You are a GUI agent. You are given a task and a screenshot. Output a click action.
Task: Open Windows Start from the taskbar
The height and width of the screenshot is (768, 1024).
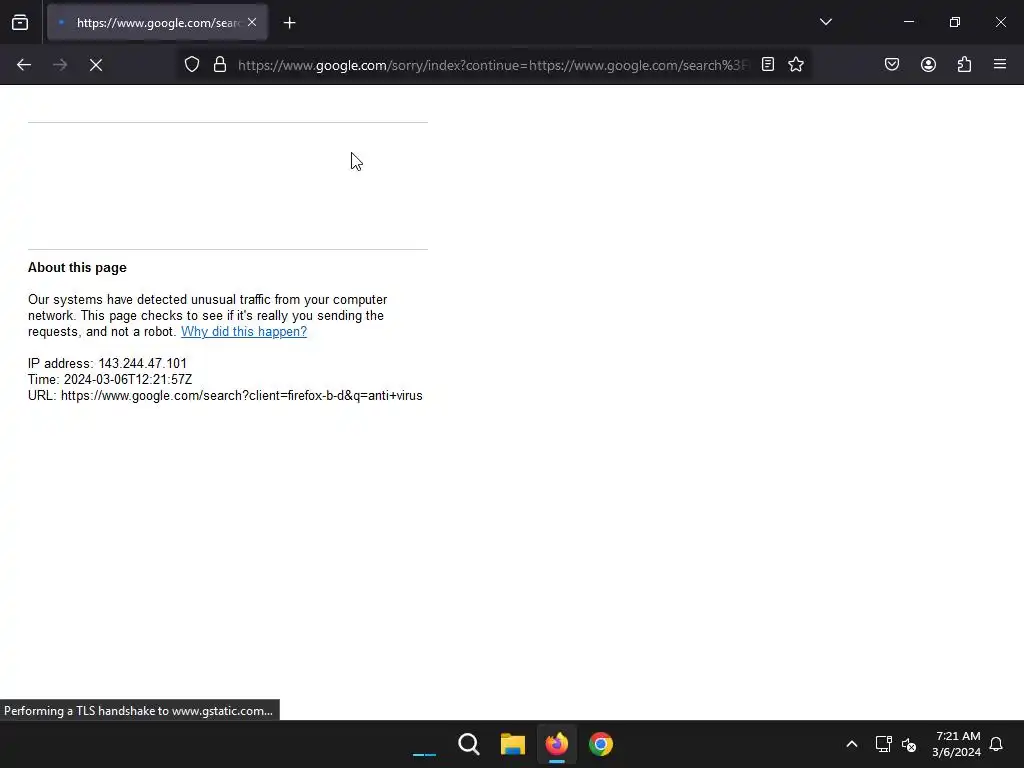pyautogui.click(x=424, y=744)
